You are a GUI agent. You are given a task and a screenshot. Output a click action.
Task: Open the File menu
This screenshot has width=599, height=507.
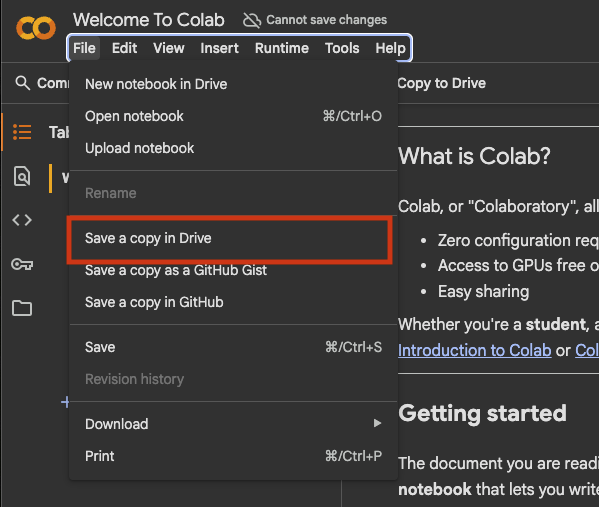tap(84, 48)
